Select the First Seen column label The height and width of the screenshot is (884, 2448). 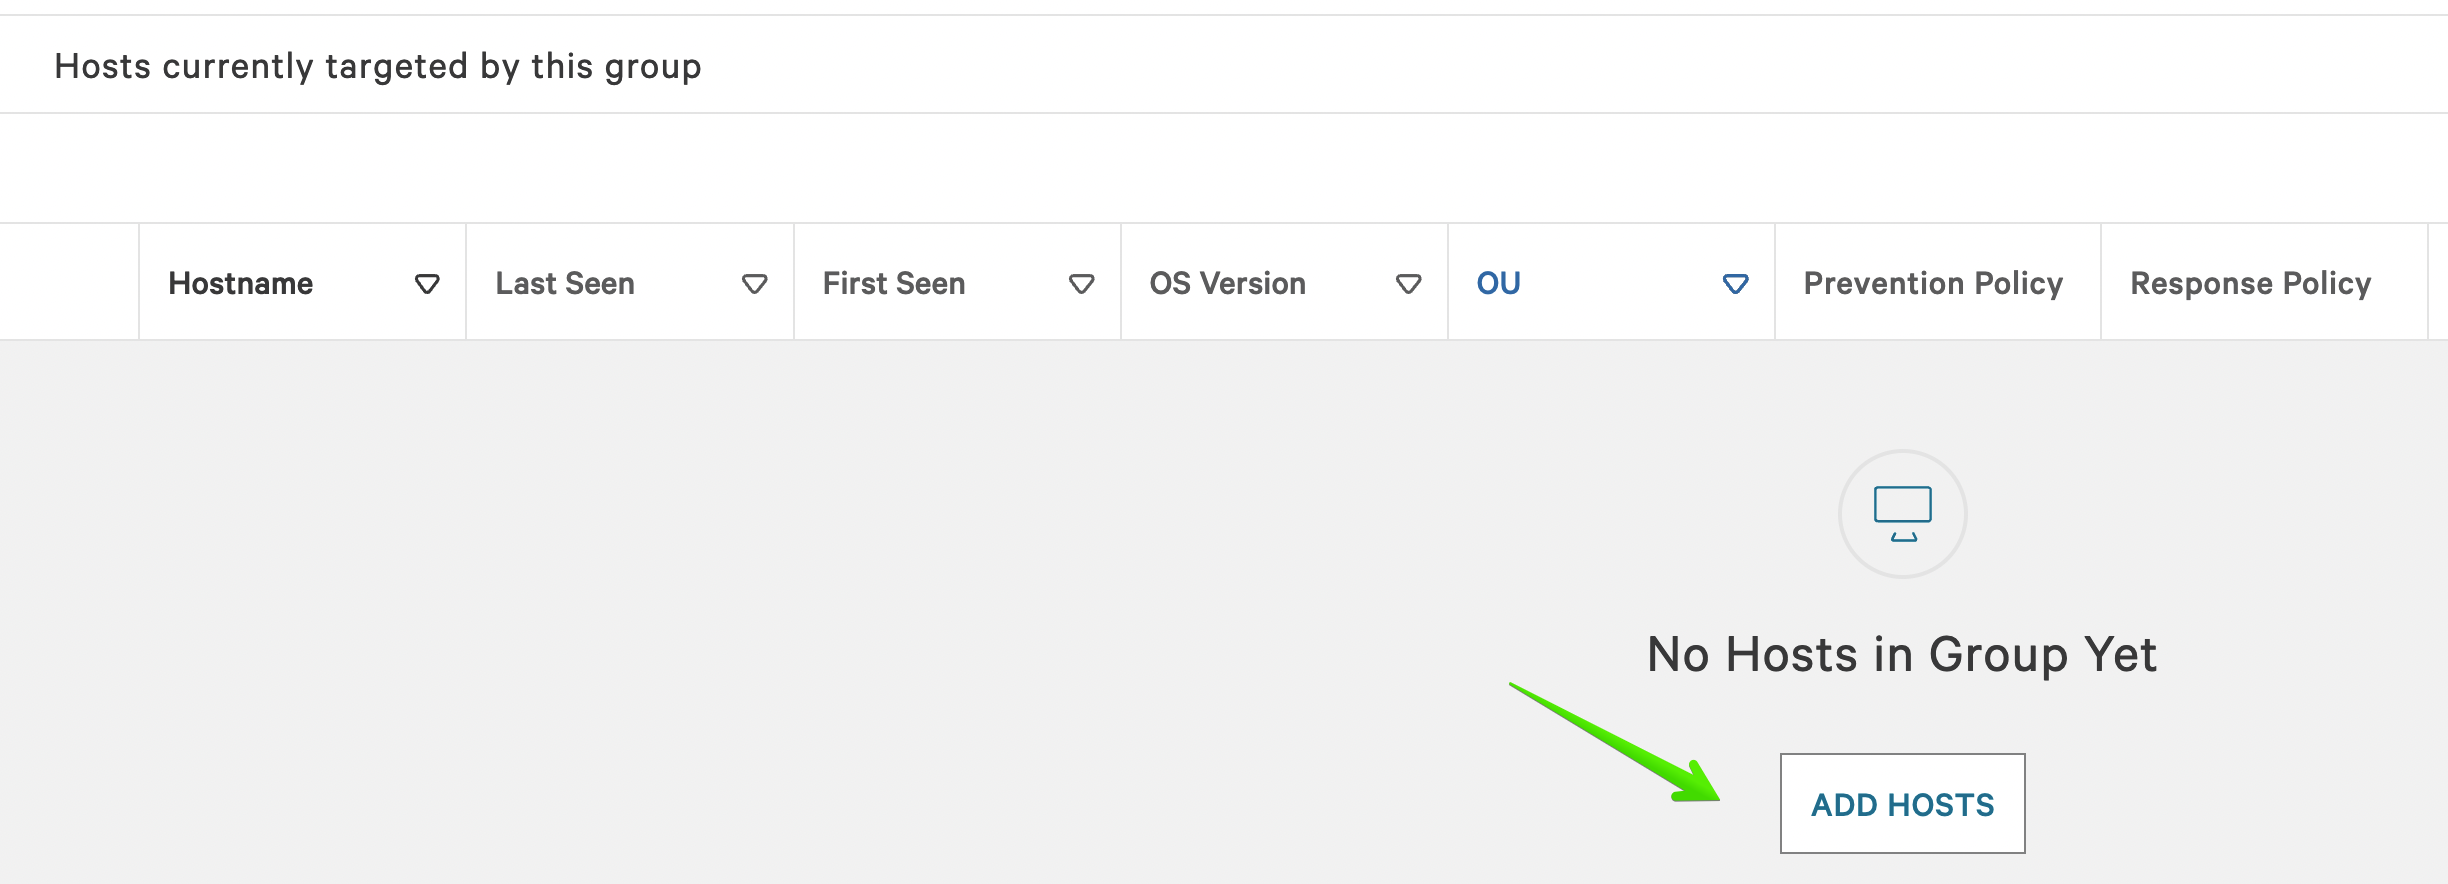pos(894,284)
